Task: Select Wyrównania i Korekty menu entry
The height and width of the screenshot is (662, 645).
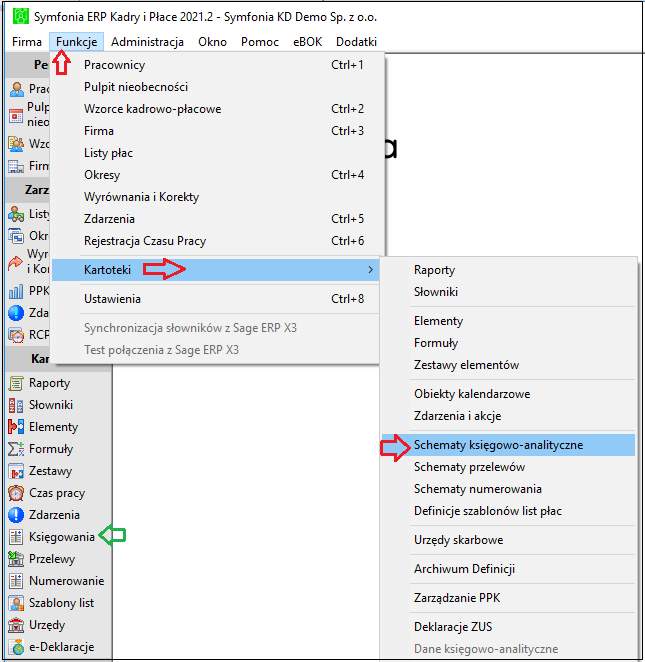Action: [x=218, y=197]
